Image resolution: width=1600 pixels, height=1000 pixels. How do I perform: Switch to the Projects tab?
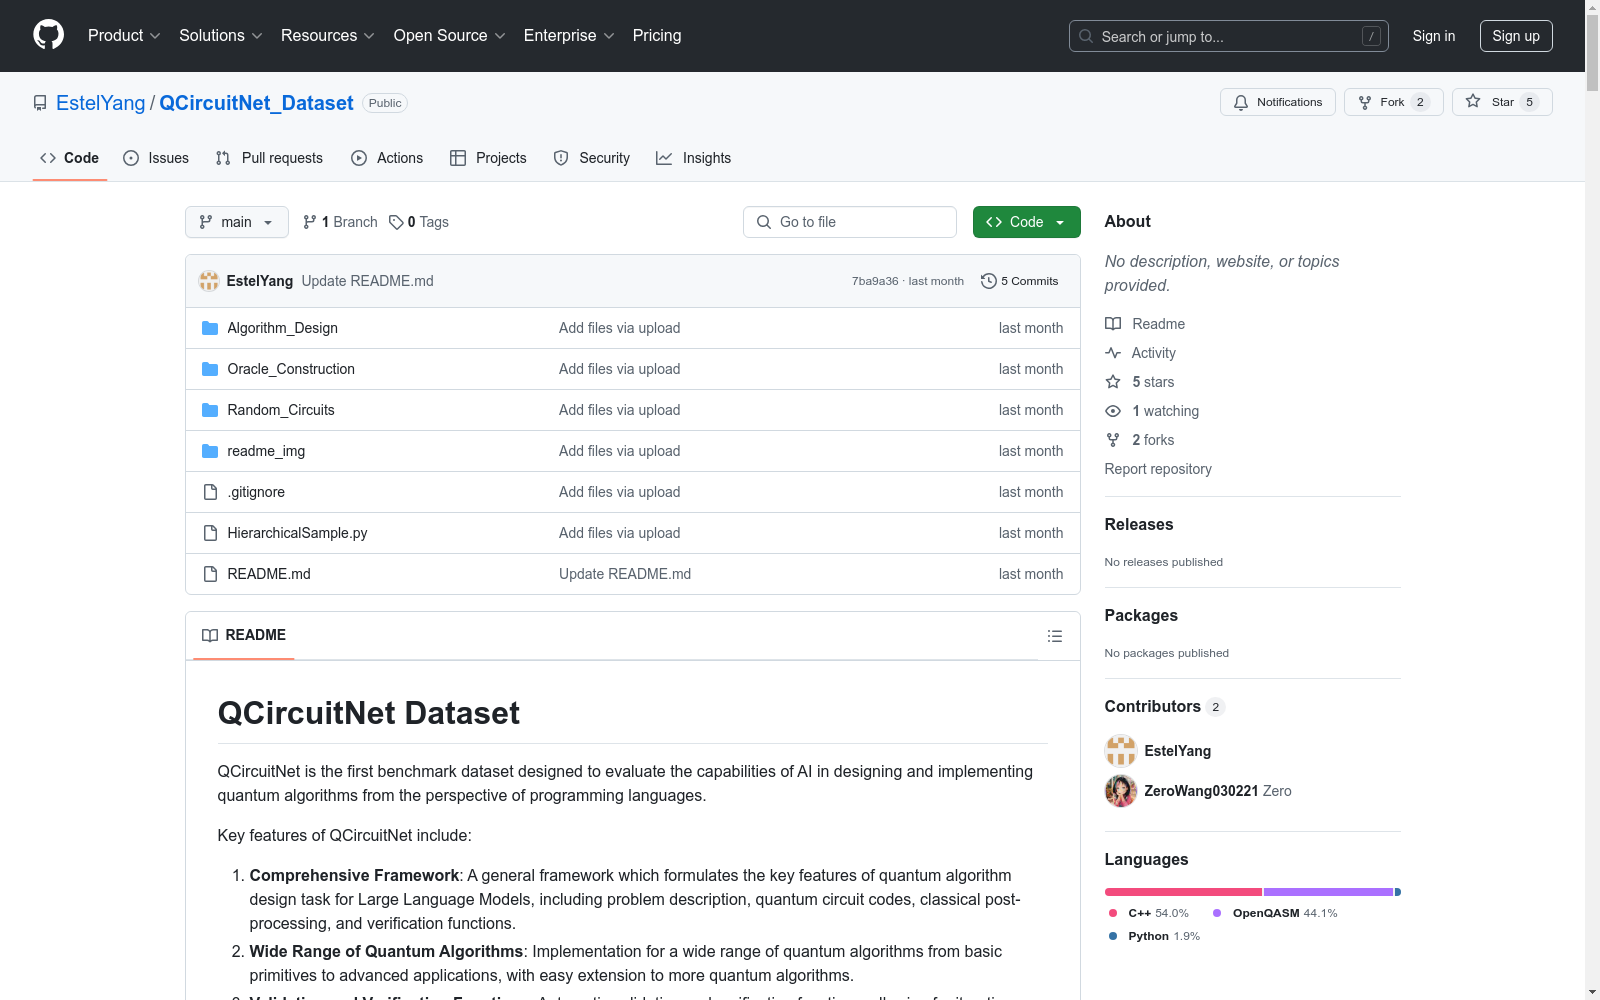click(x=488, y=158)
